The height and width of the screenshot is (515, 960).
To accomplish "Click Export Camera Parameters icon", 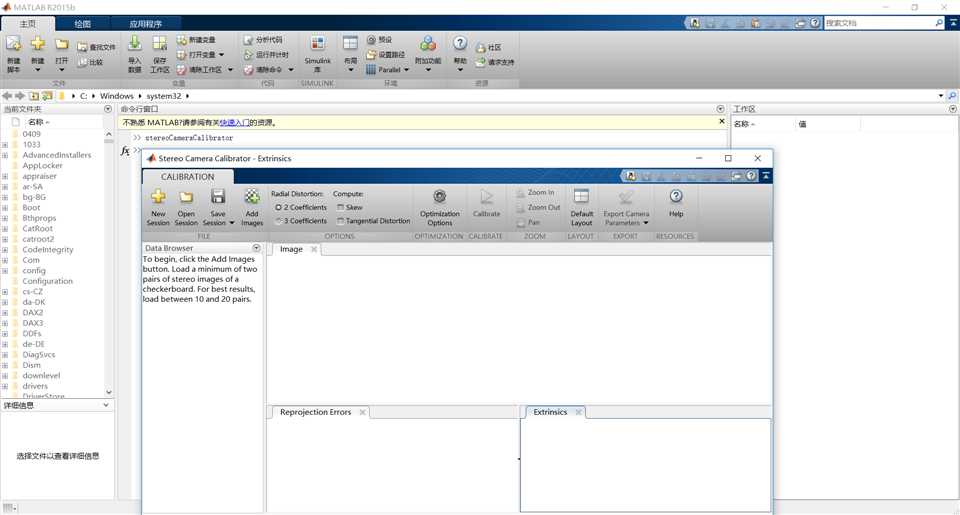I will click(625, 197).
